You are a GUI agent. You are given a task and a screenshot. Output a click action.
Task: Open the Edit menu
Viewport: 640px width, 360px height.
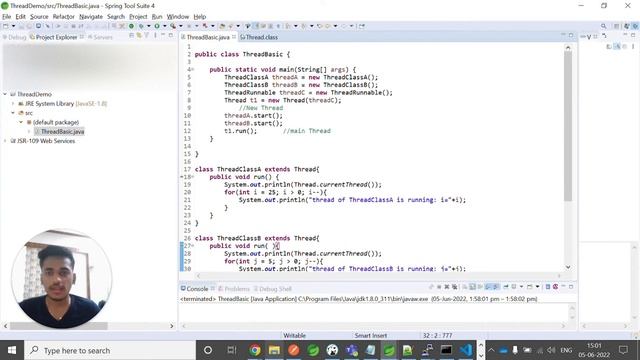(20, 16)
